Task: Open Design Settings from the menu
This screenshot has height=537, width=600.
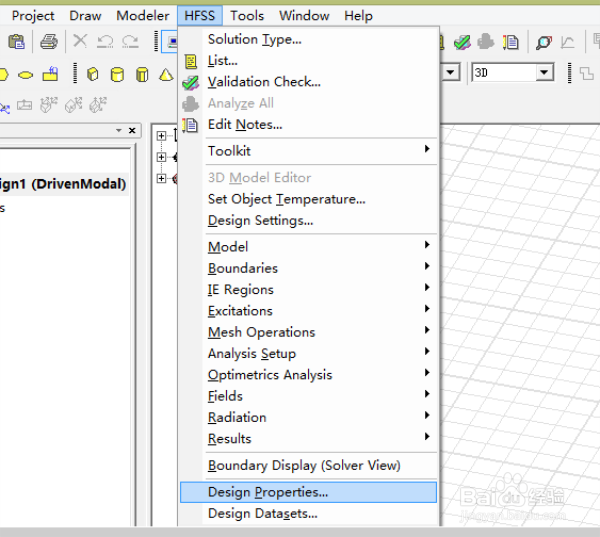Action: [x=308, y=220]
